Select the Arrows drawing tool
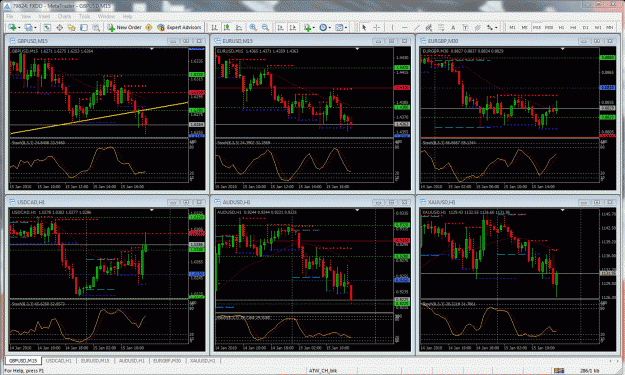 489,27
